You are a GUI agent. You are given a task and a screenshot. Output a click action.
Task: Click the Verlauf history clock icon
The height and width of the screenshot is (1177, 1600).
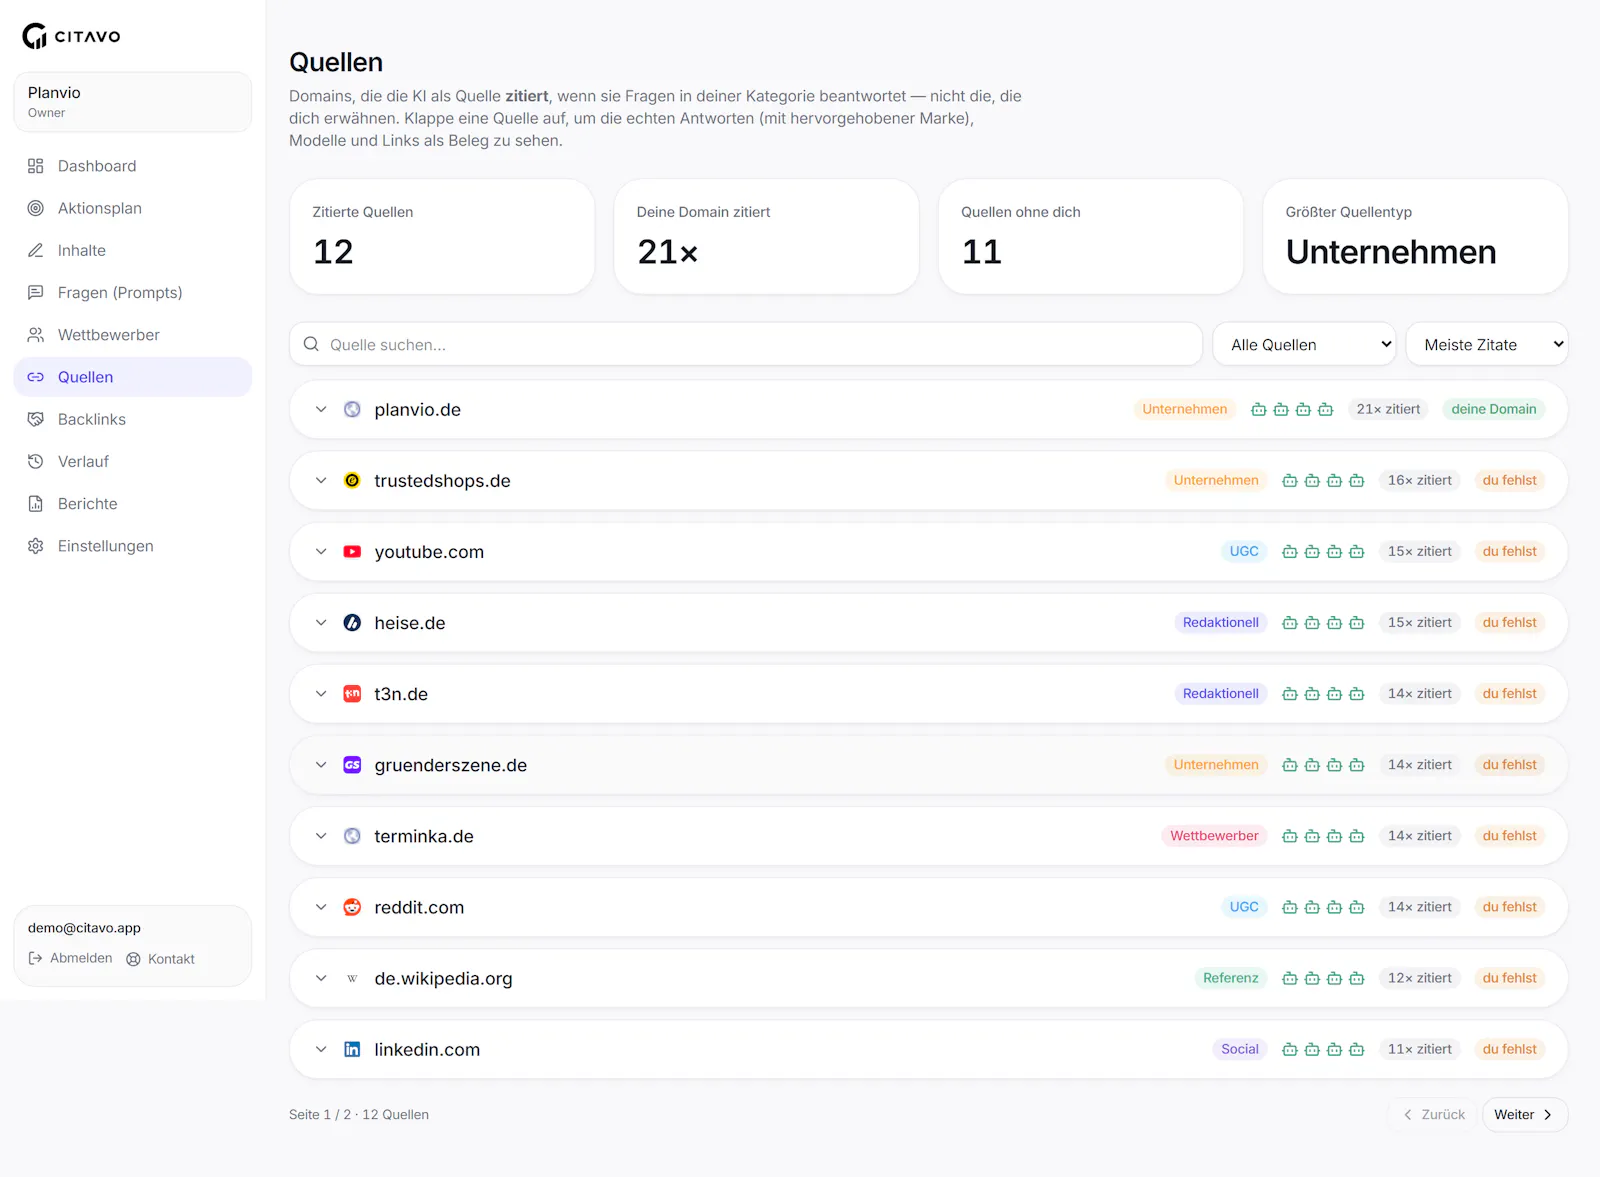tap(36, 462)
